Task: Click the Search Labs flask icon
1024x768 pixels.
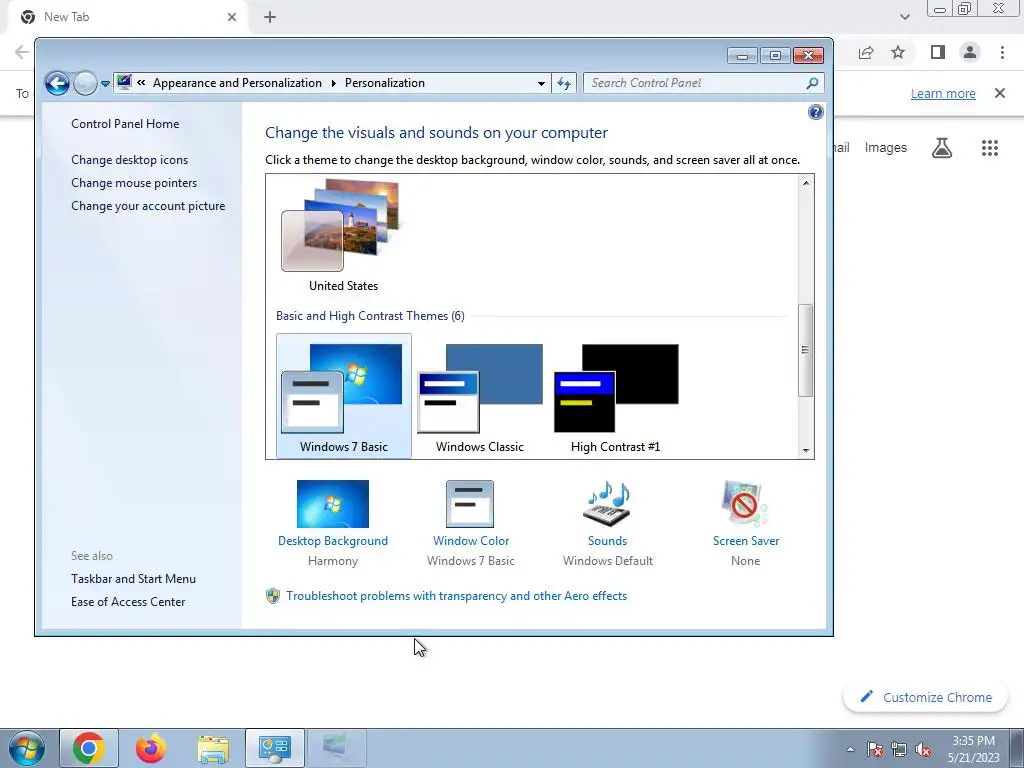Action: click(942, 148)
